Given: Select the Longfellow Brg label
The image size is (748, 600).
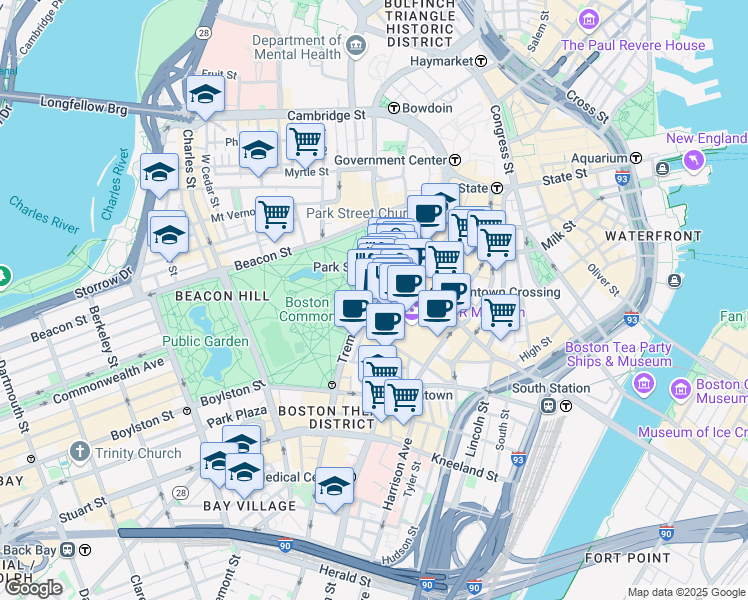Looking at the screenshot, I should tap(84, 105).
